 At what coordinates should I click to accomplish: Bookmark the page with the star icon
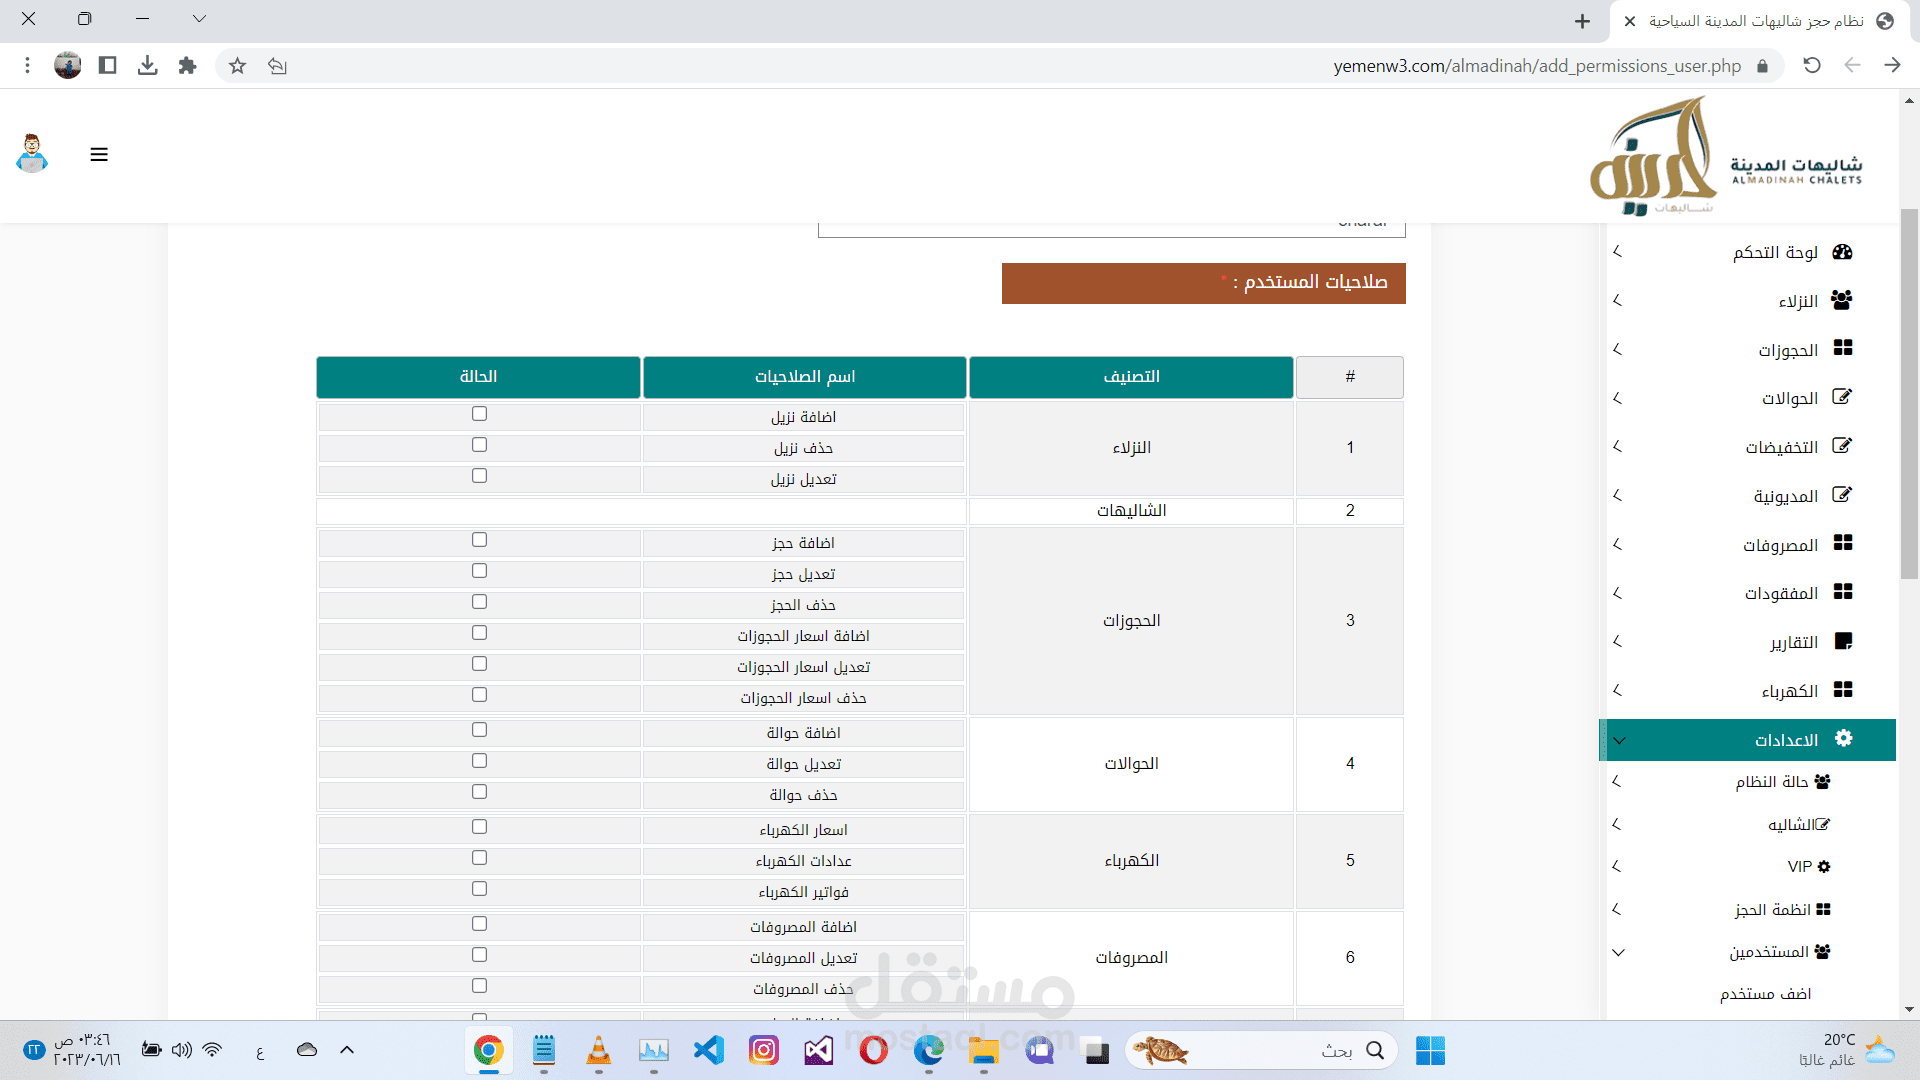tap(237, 66)
